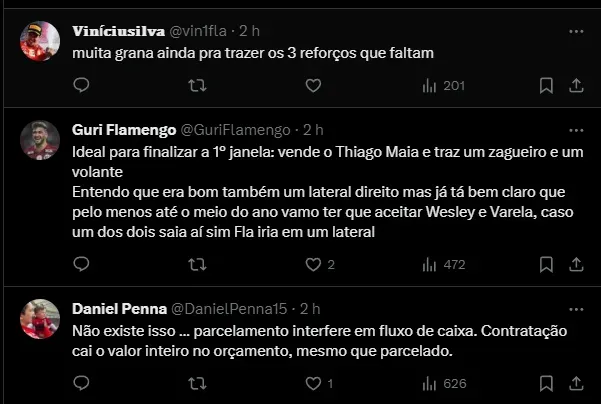
Task: View analytics of Guri Flamengo's tweet (472)
Action: 445,265
